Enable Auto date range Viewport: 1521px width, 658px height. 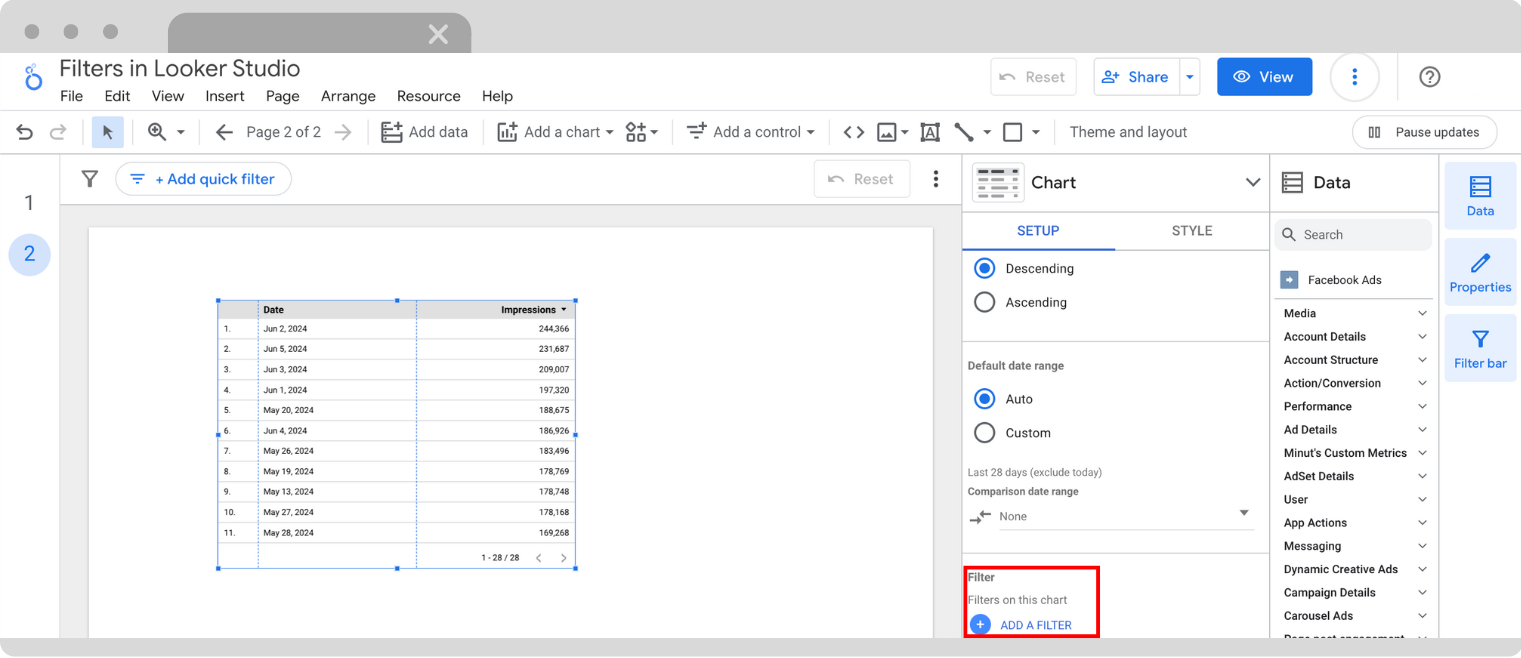click(985, 398)
